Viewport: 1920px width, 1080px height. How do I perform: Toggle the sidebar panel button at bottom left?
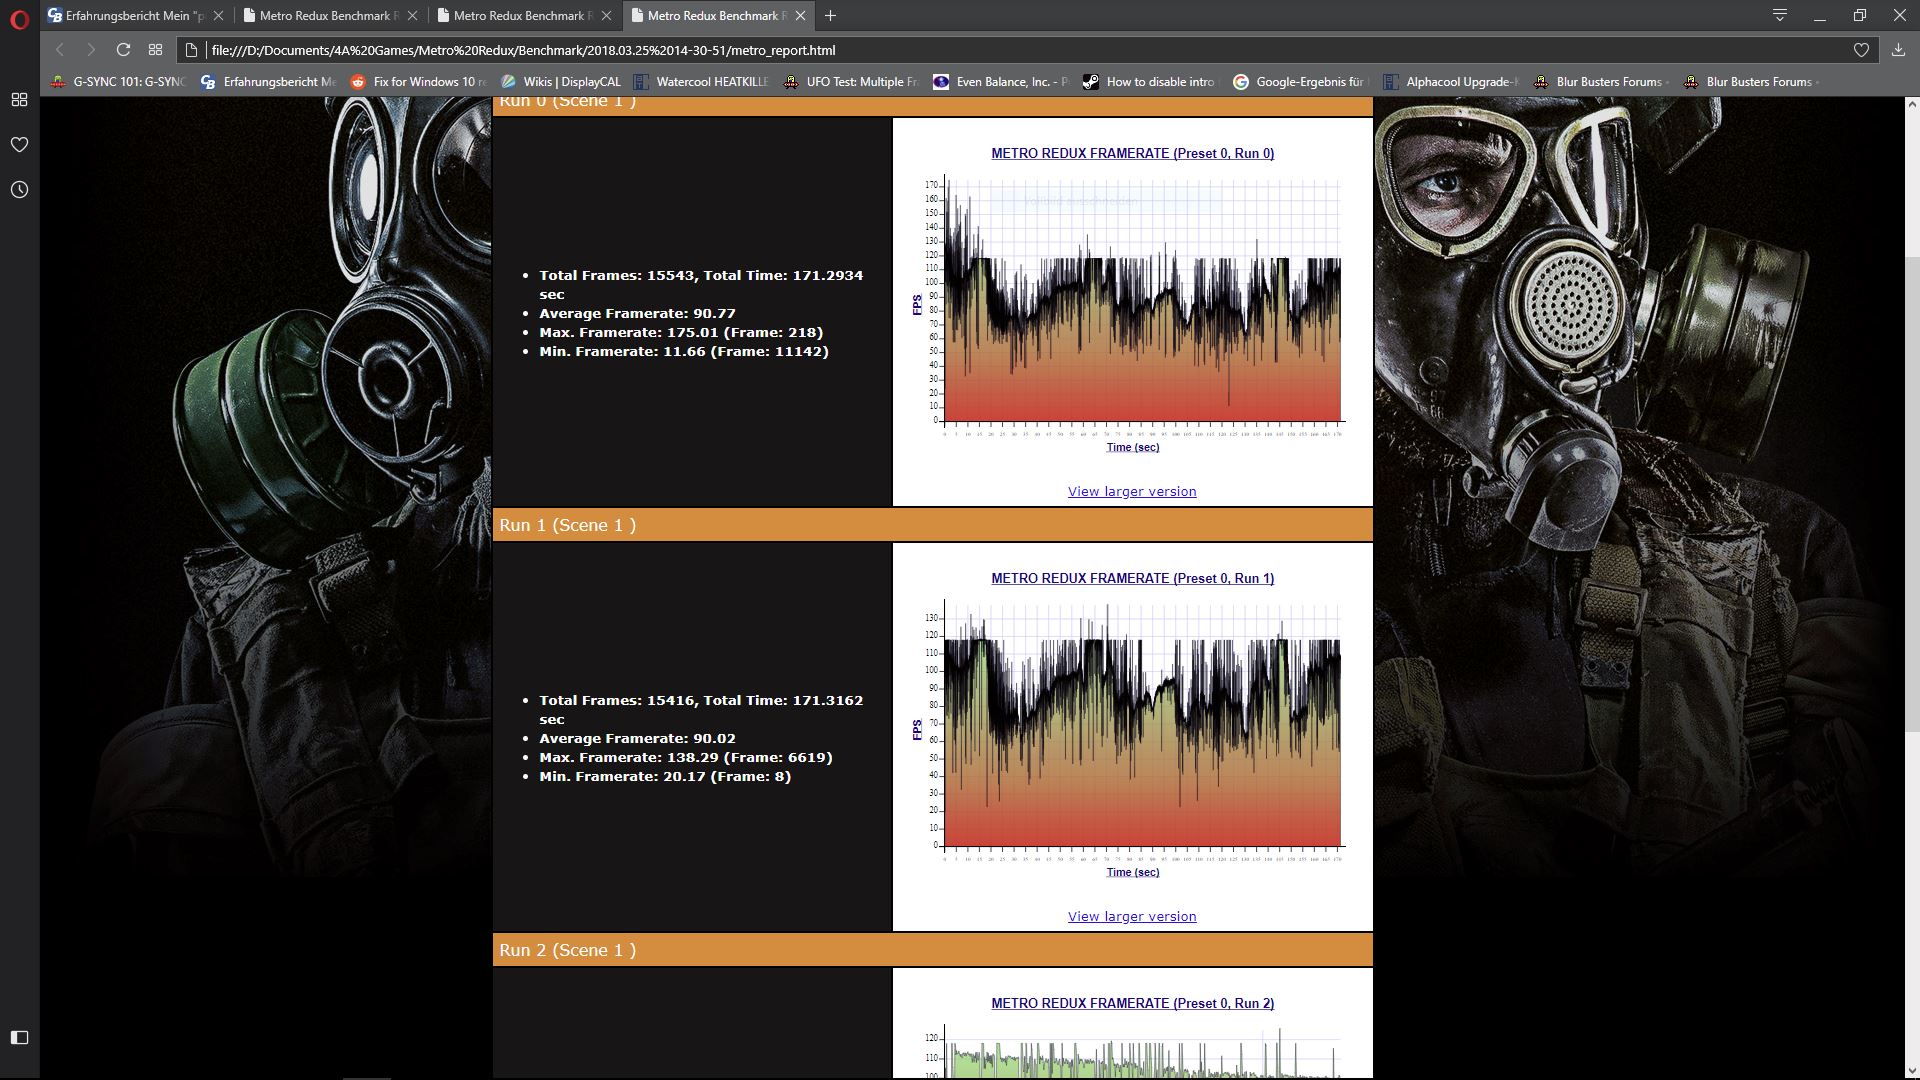(x=19, y=1037)
